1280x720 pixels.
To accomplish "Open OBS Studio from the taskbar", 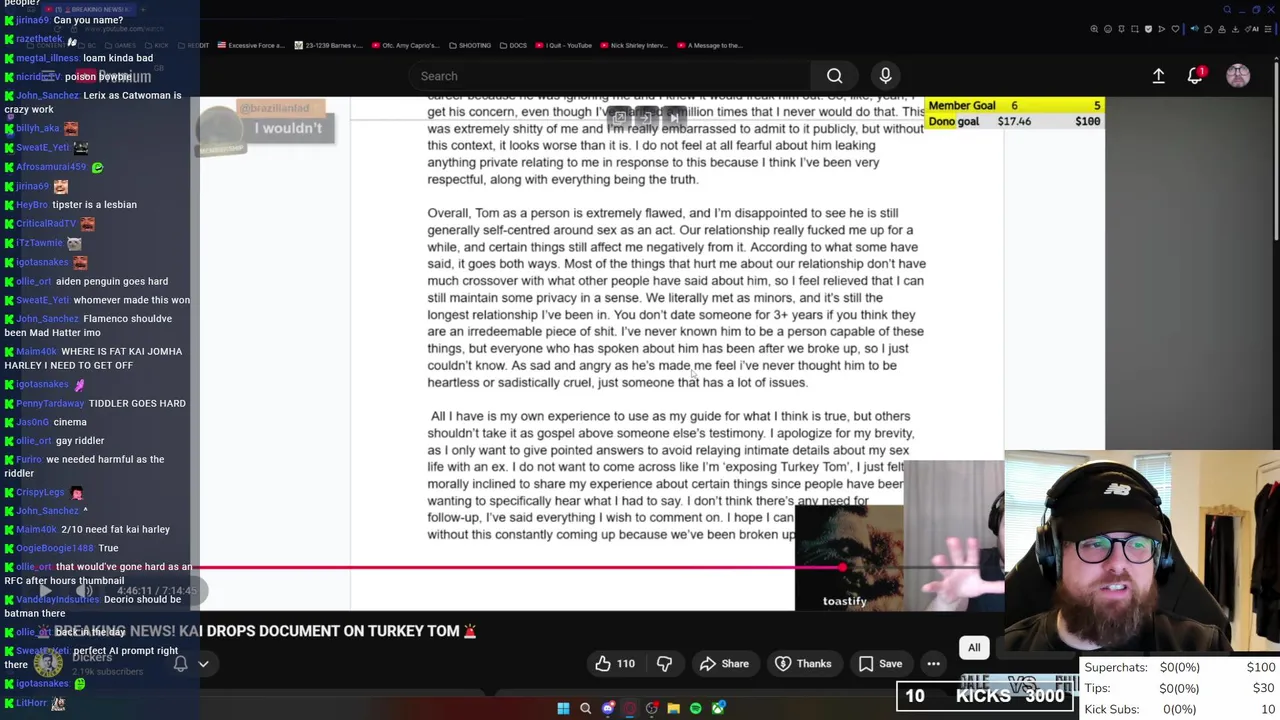I will tap(652, 708).
